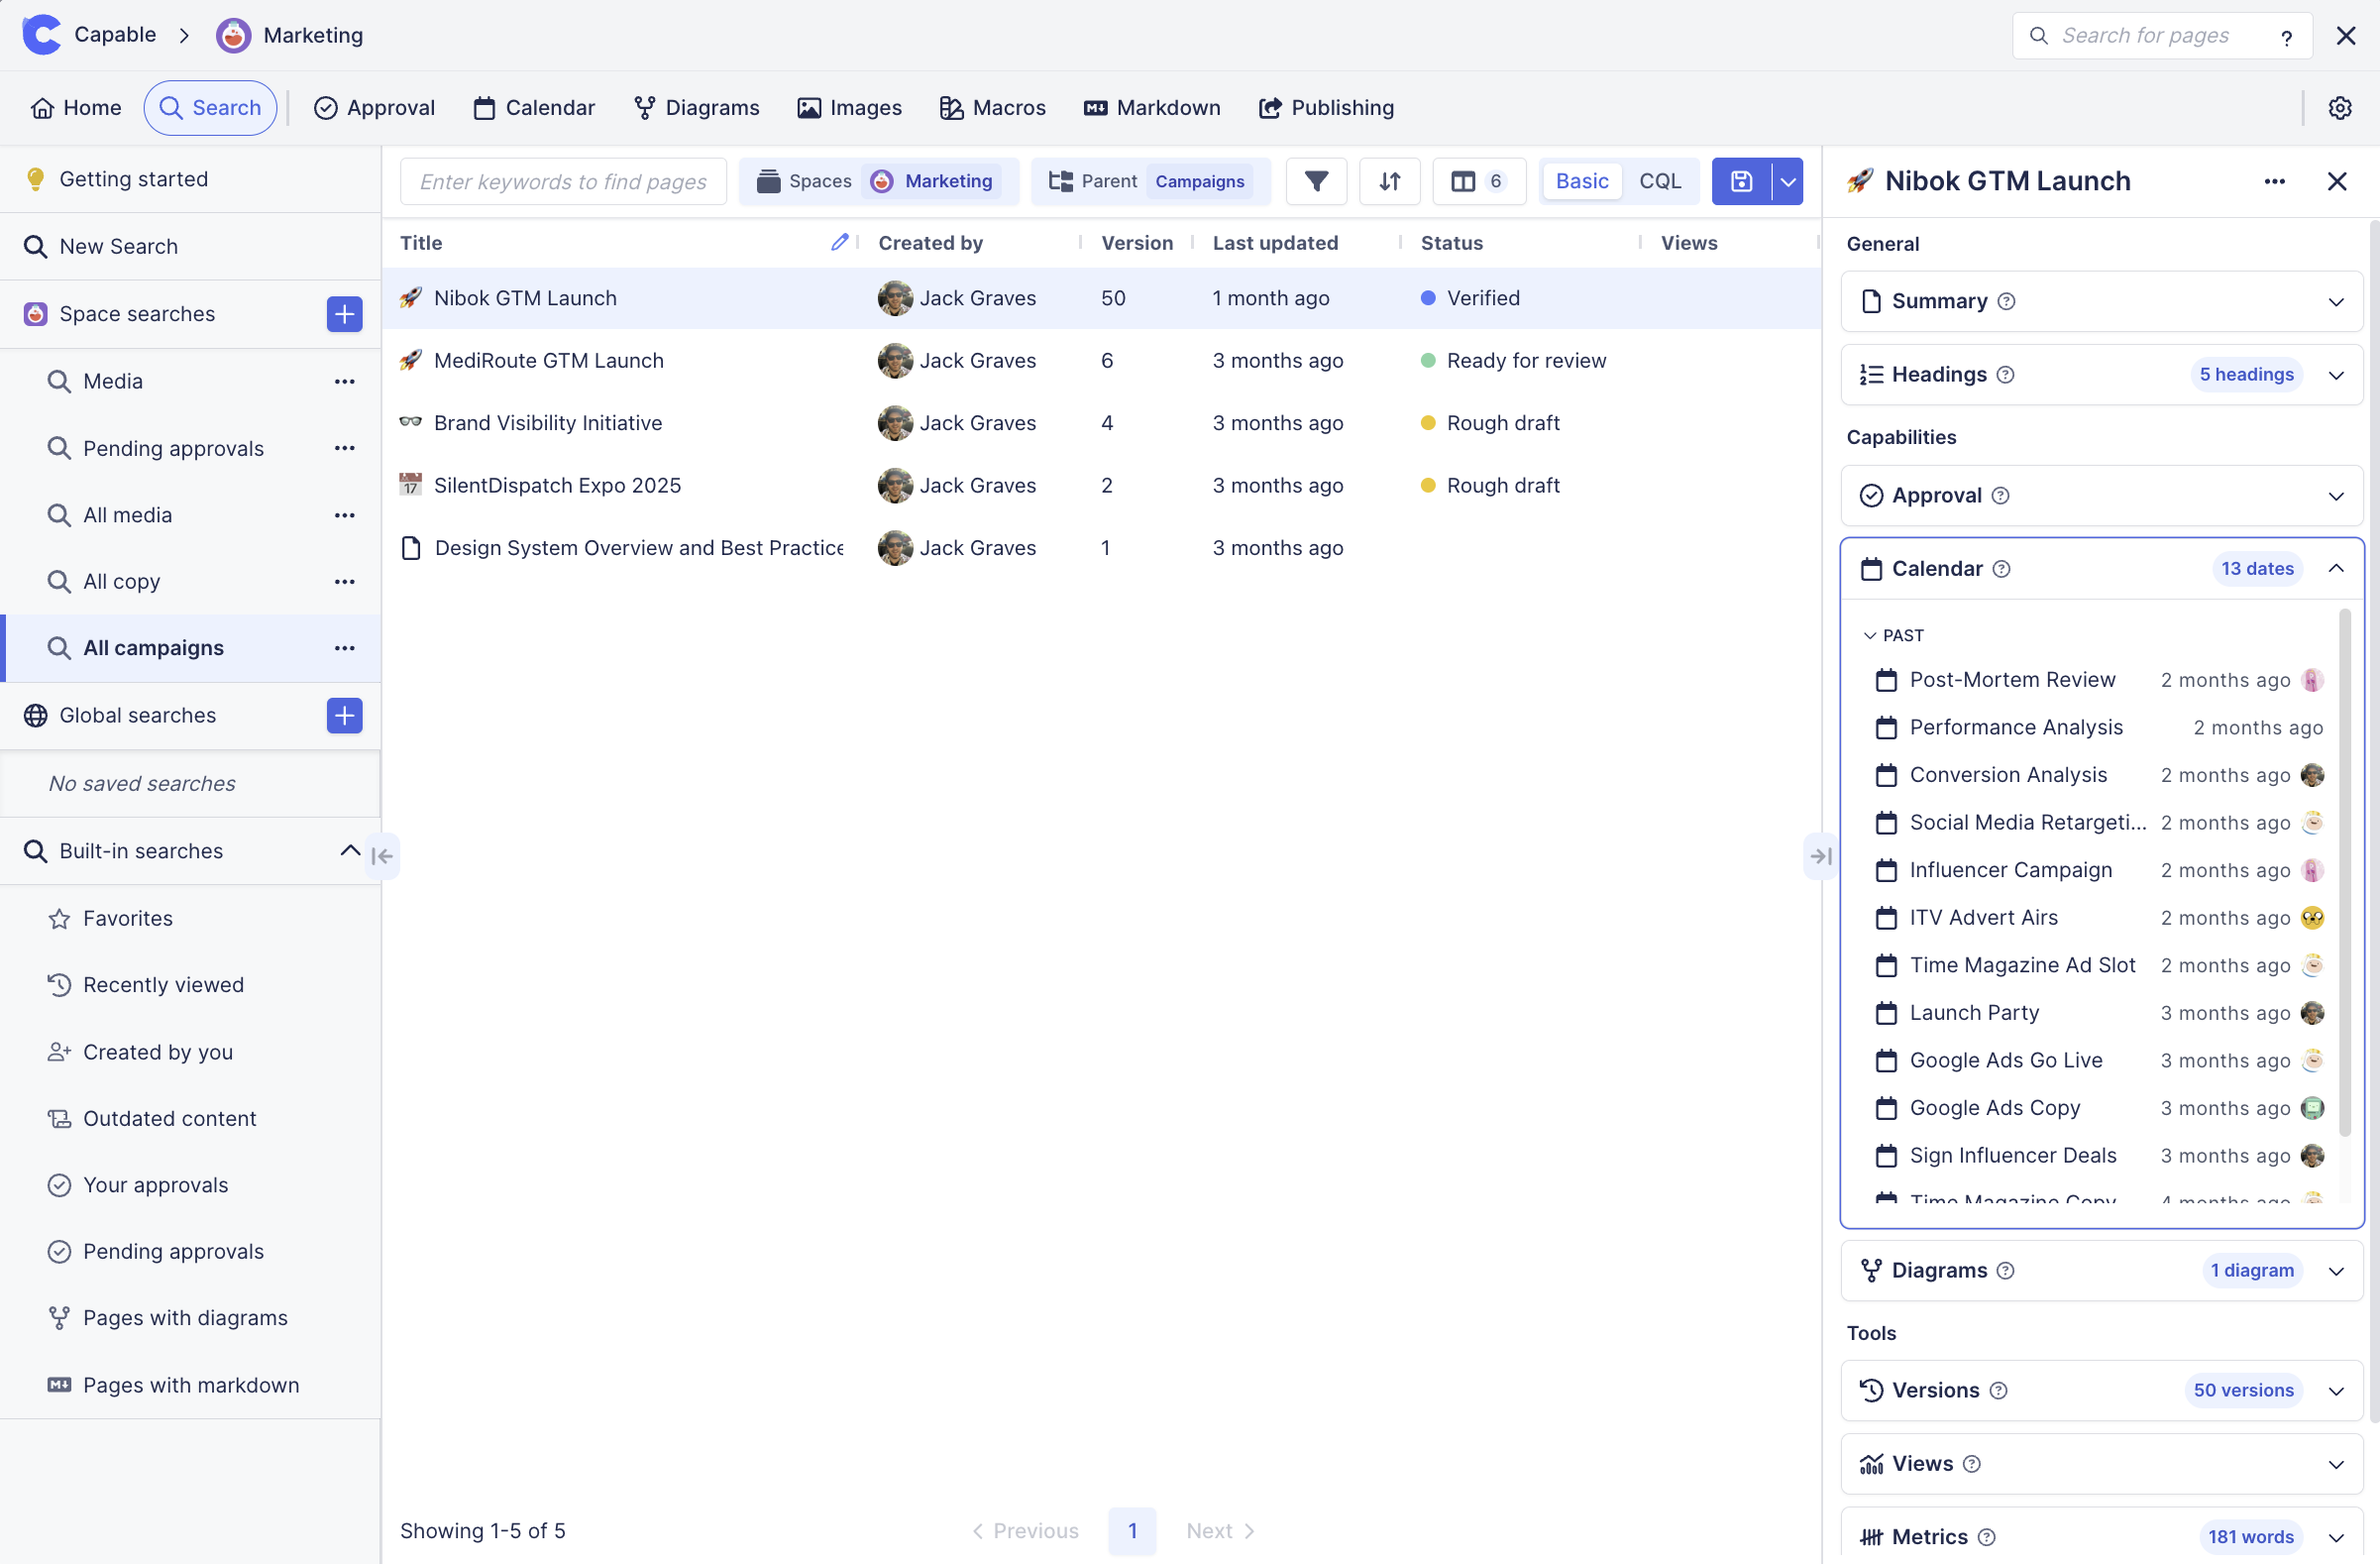Viewport: 2380px width, 1564px height.
Task: Select the Basic search mode
Action: point(1581,181)
